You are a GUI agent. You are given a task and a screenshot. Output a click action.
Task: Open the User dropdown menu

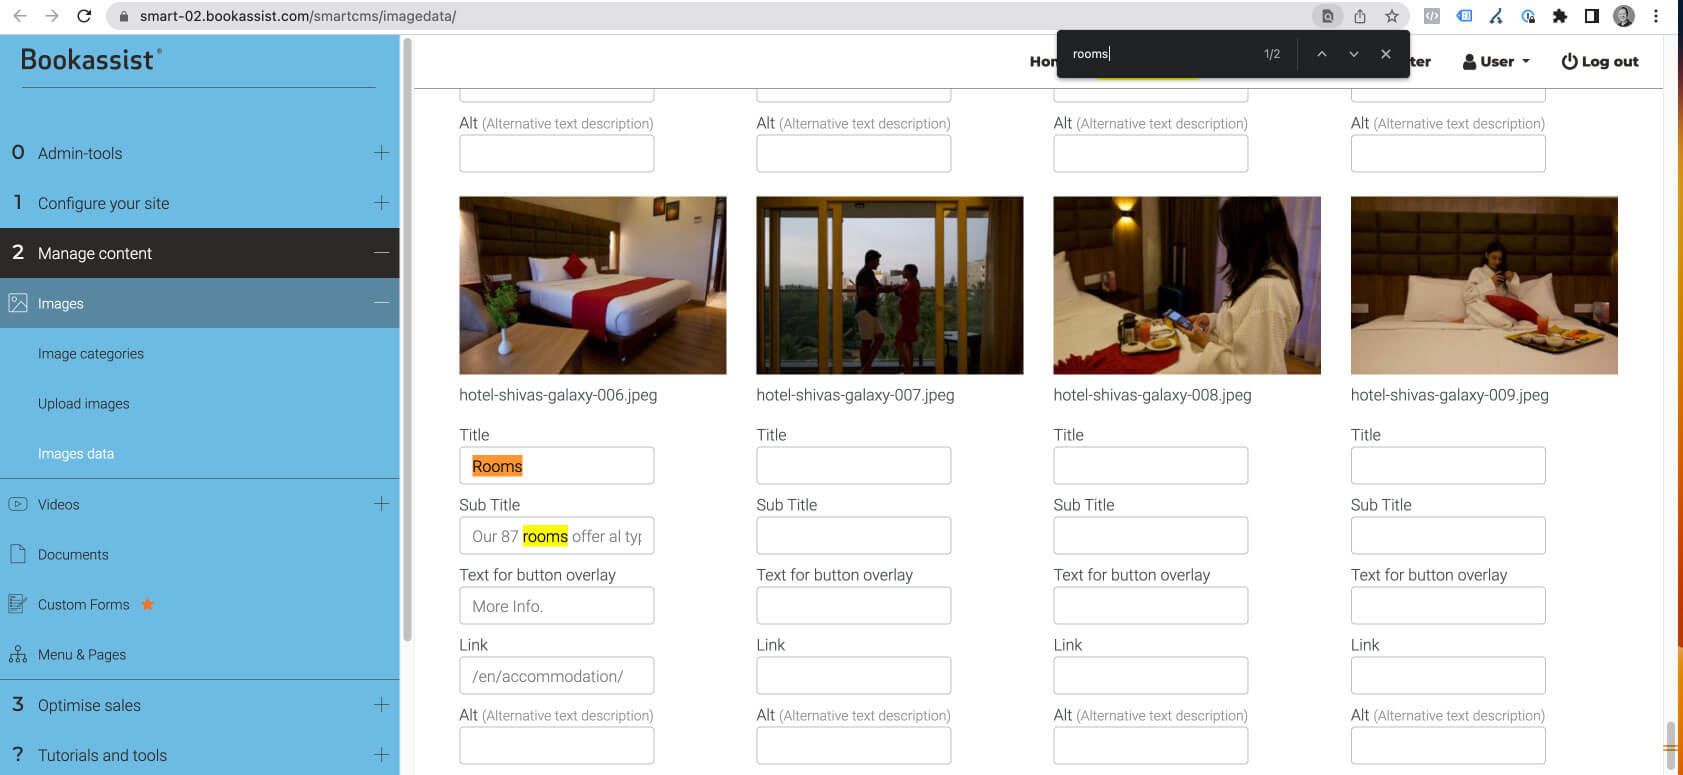point(1496,62)
